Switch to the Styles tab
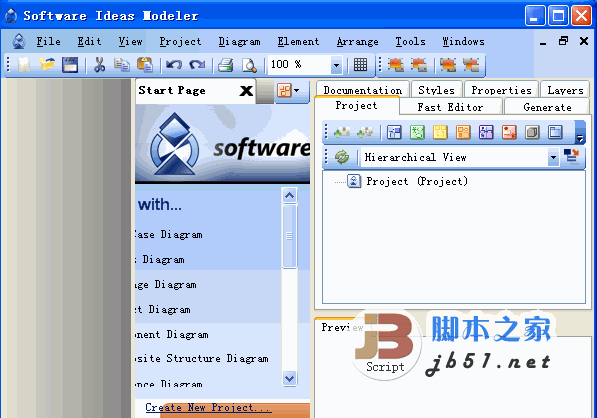Viewport: 597px width, 418px height. click(436, 90)
